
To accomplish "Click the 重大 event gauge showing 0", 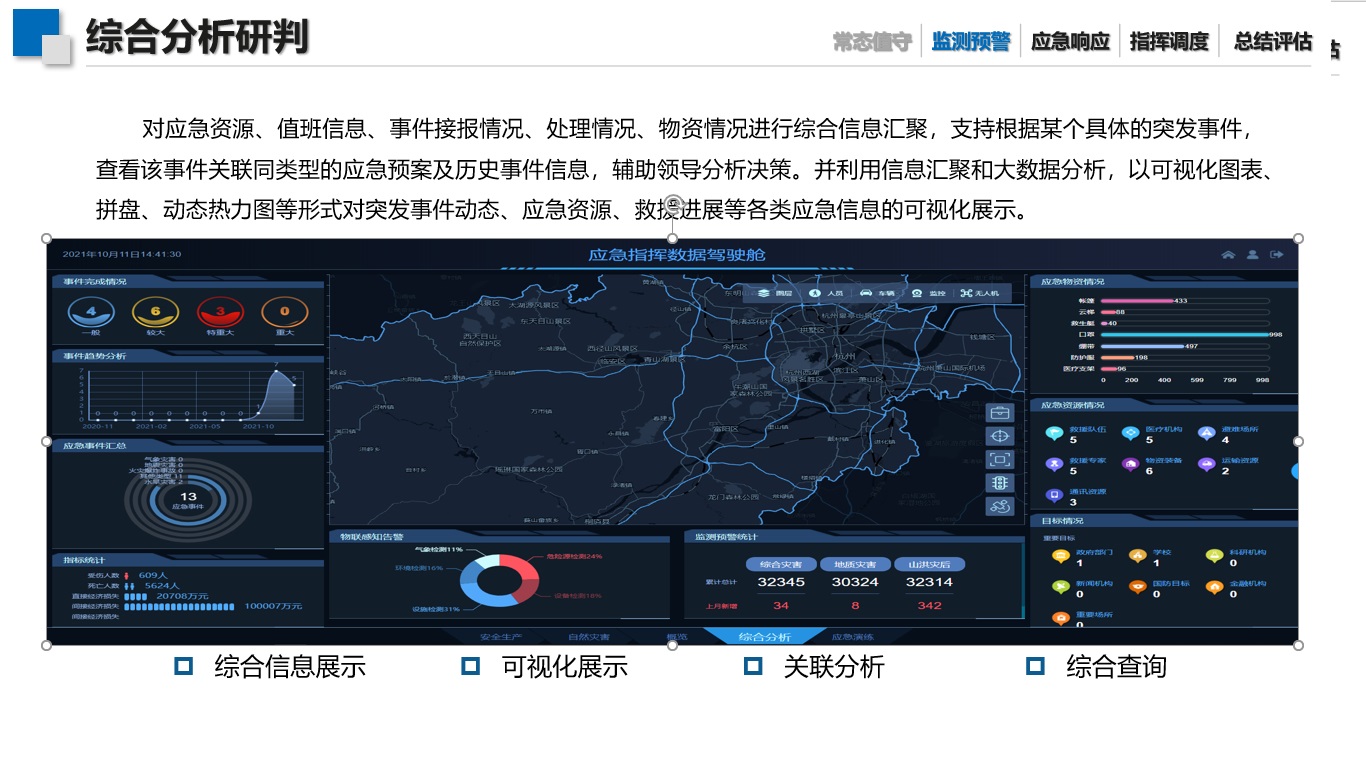I will pos(284,313).
